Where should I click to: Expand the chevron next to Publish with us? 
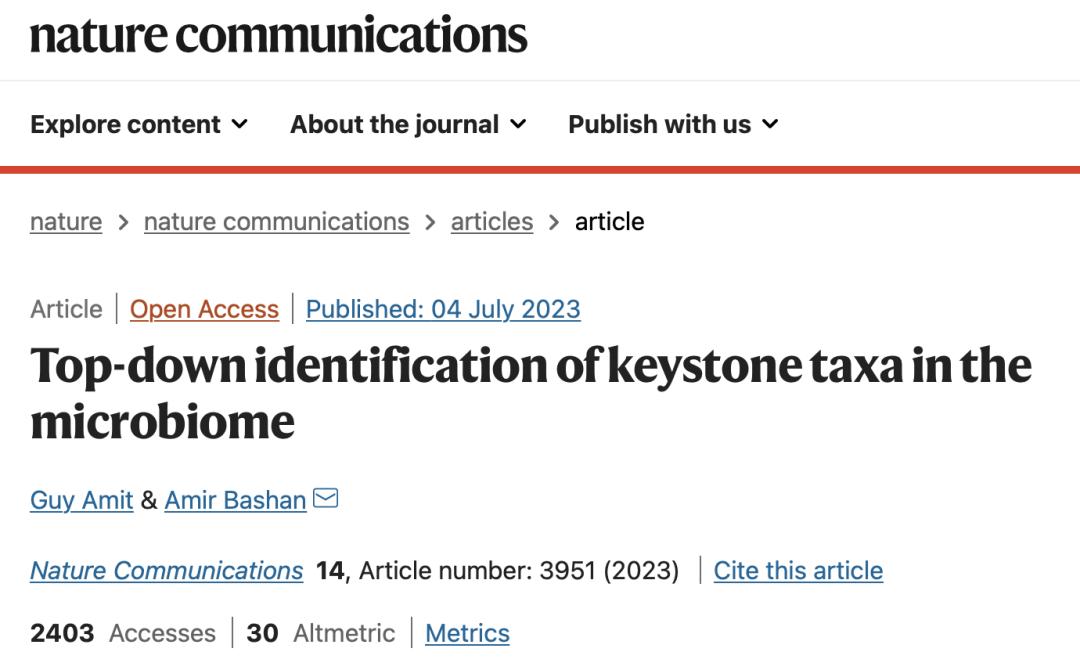tap(770, 124)
